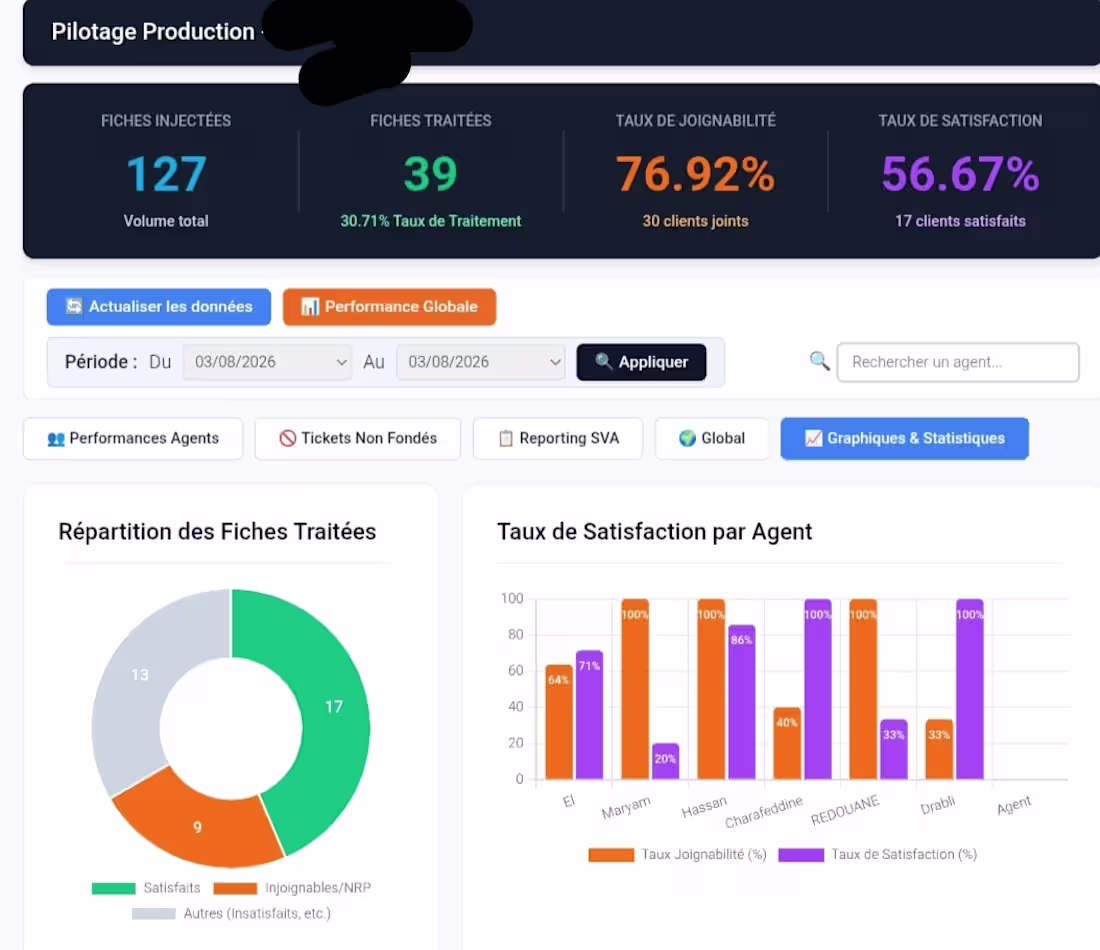The image size is (1100, 950).
Task: Click the refresh icon on Actualiser les données
Action: pos(74,307)
